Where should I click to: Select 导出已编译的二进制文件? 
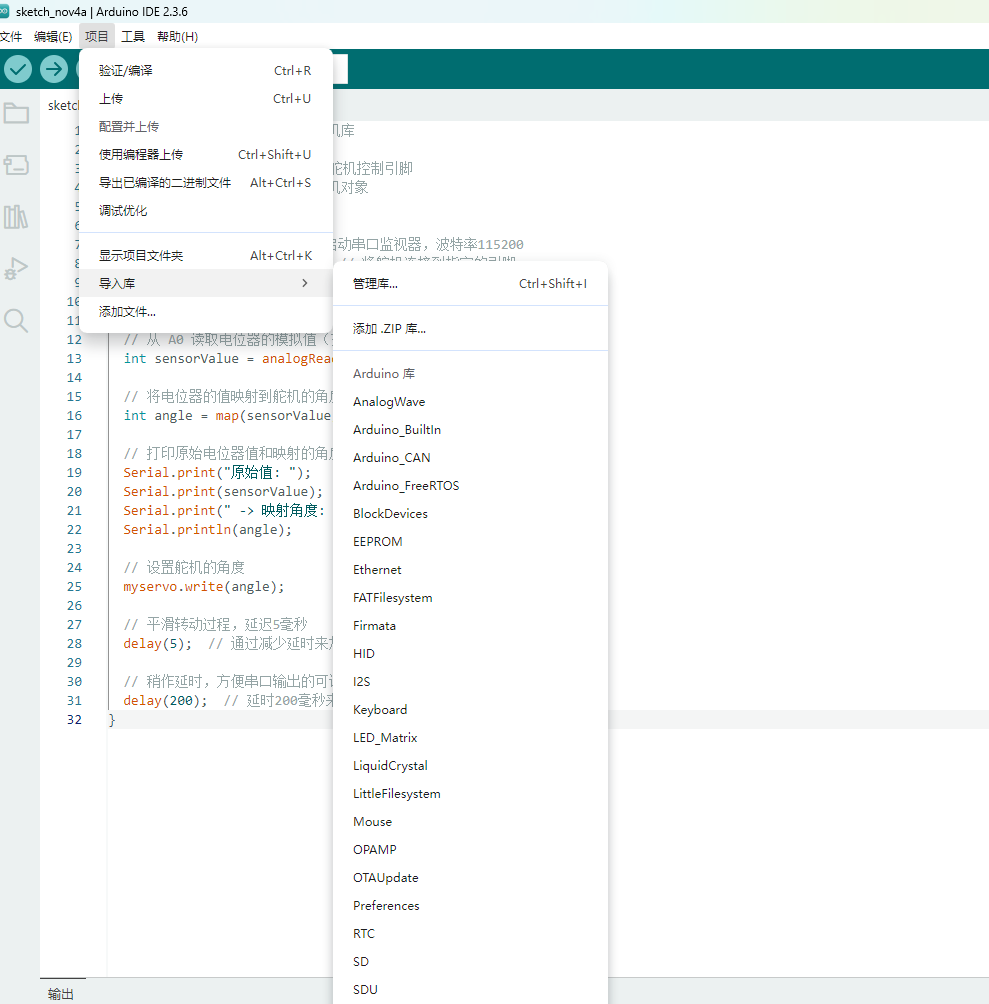[205, 182]
